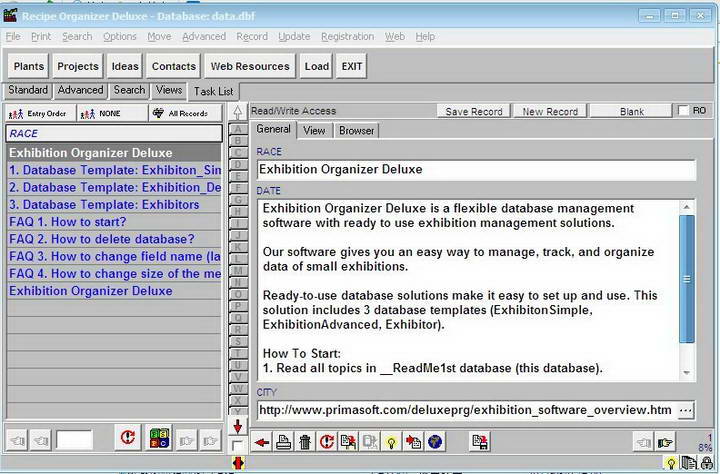The image size is (720, 474).
Task: Click the pointing hand next-record icon
Action: click(665, 443)
